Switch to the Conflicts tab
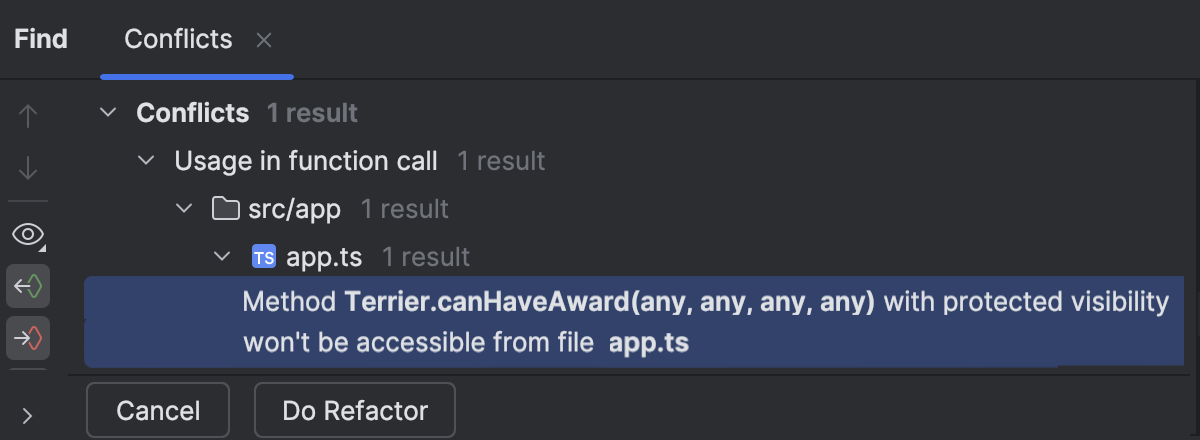Viewport: 1200px width, 440px height. 178,39
